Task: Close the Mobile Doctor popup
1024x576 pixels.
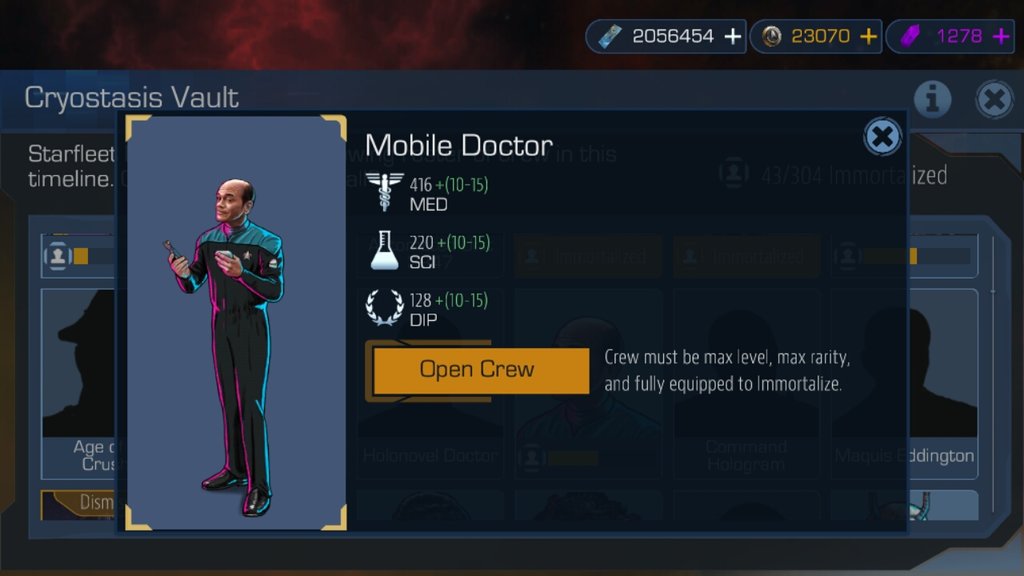Action: click(882, 137)
